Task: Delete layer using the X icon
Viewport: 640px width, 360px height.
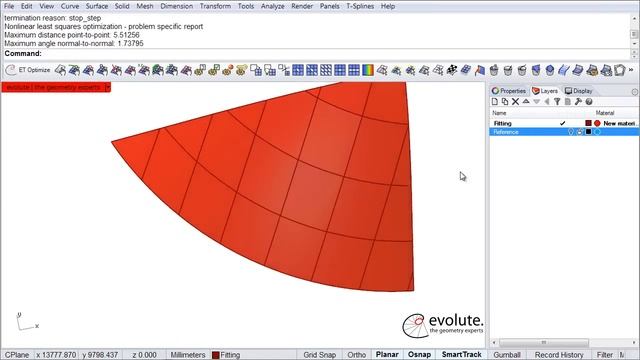Action: pyautogui.click(x=516, y=102)
